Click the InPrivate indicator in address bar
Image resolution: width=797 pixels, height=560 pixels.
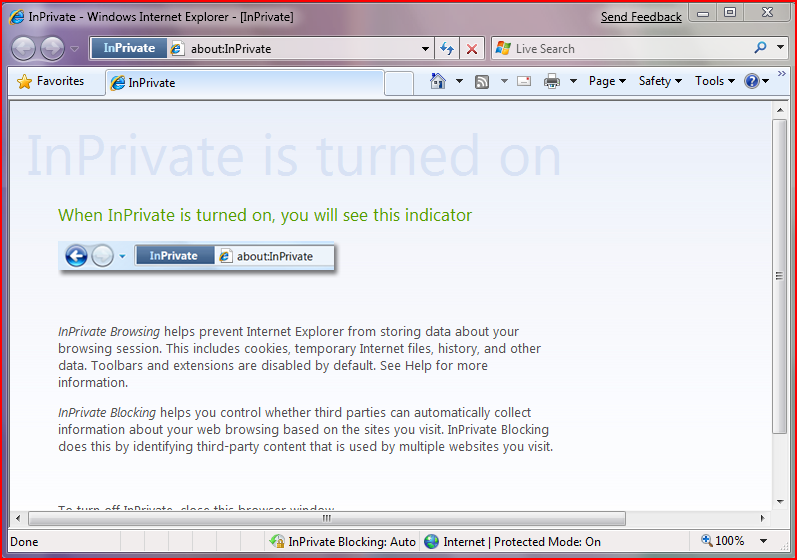coord(129,48)
